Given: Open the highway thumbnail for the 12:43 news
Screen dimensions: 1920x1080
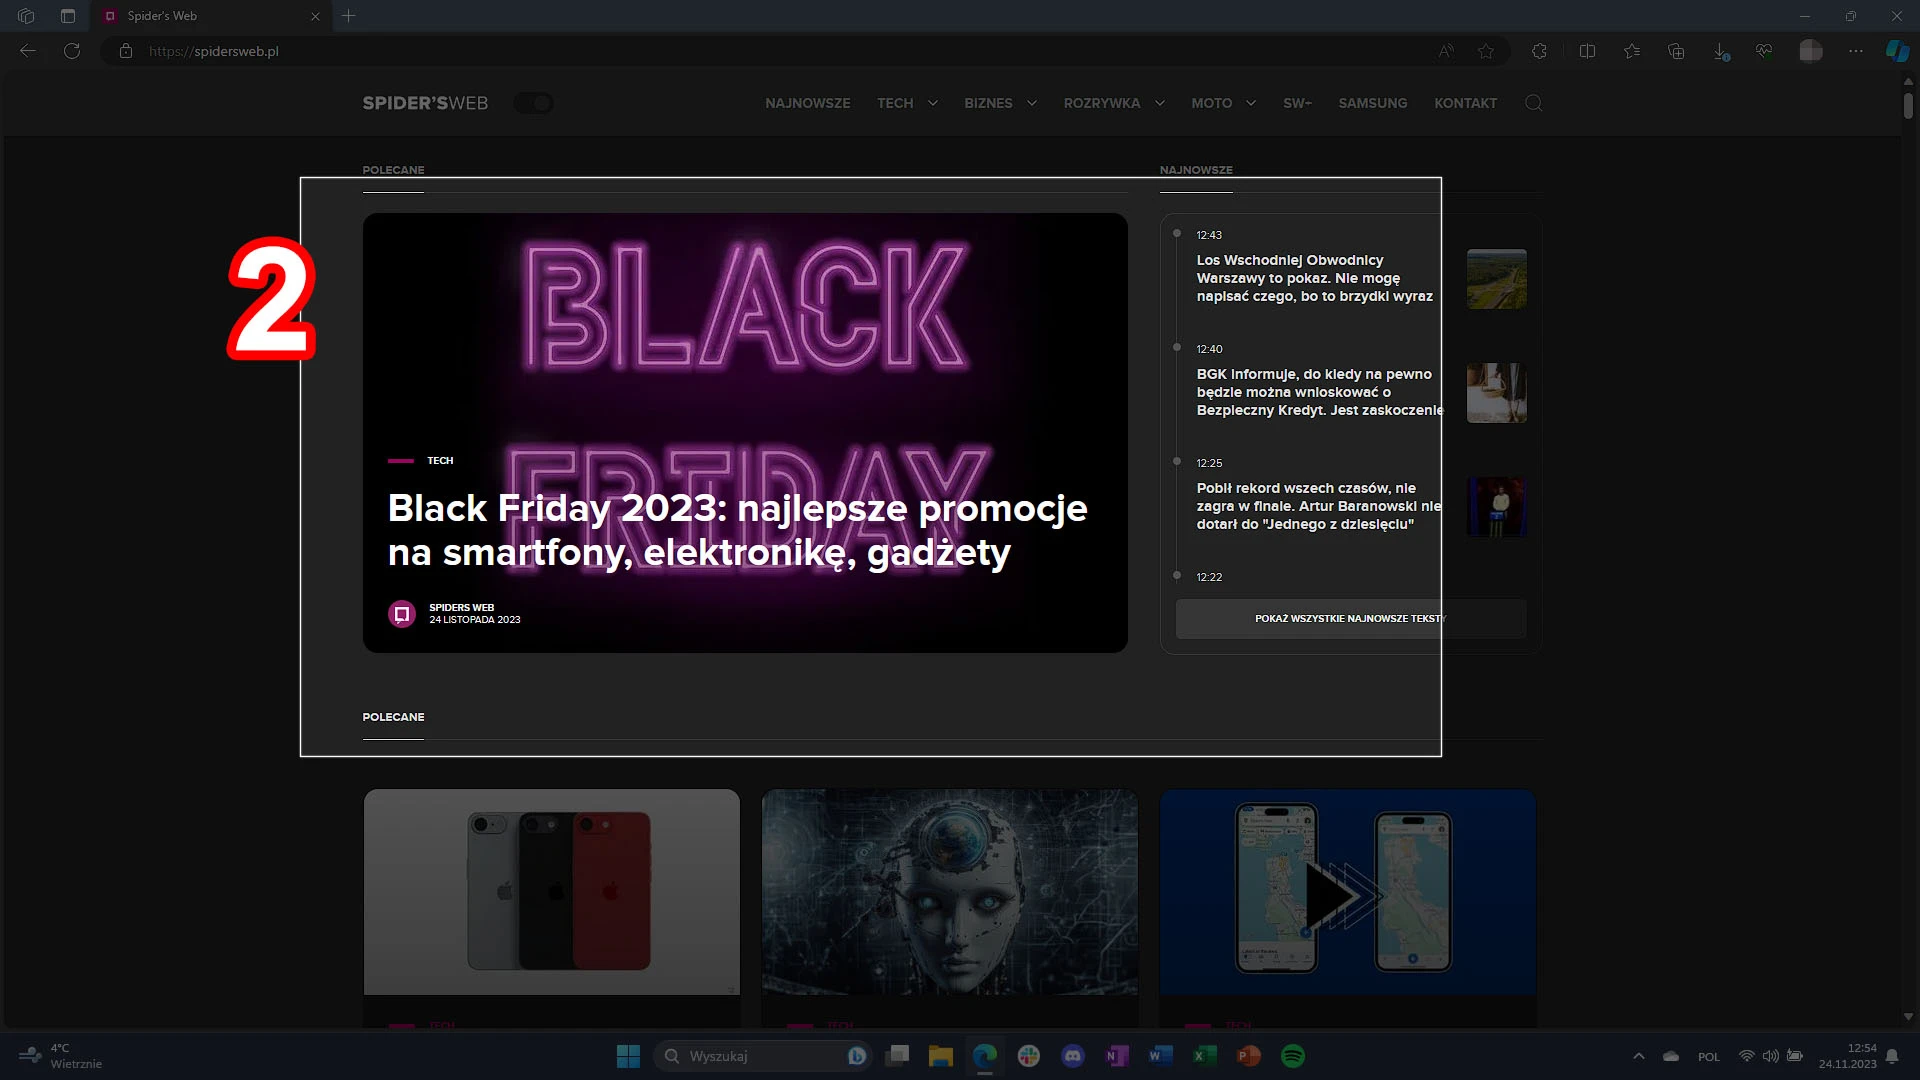Looking at the screenshot, I should (x=1497, y=279).
